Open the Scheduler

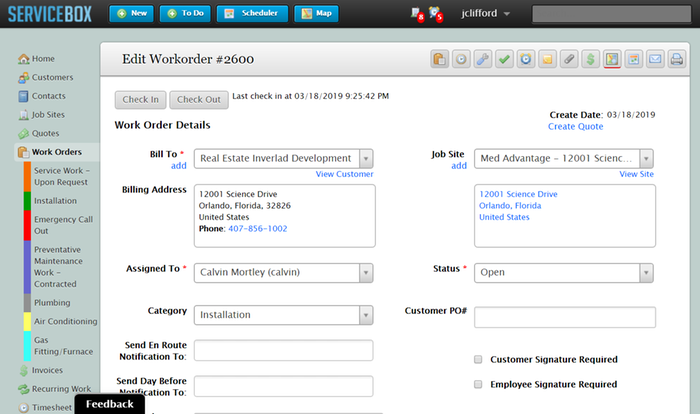tap(252, 13)
